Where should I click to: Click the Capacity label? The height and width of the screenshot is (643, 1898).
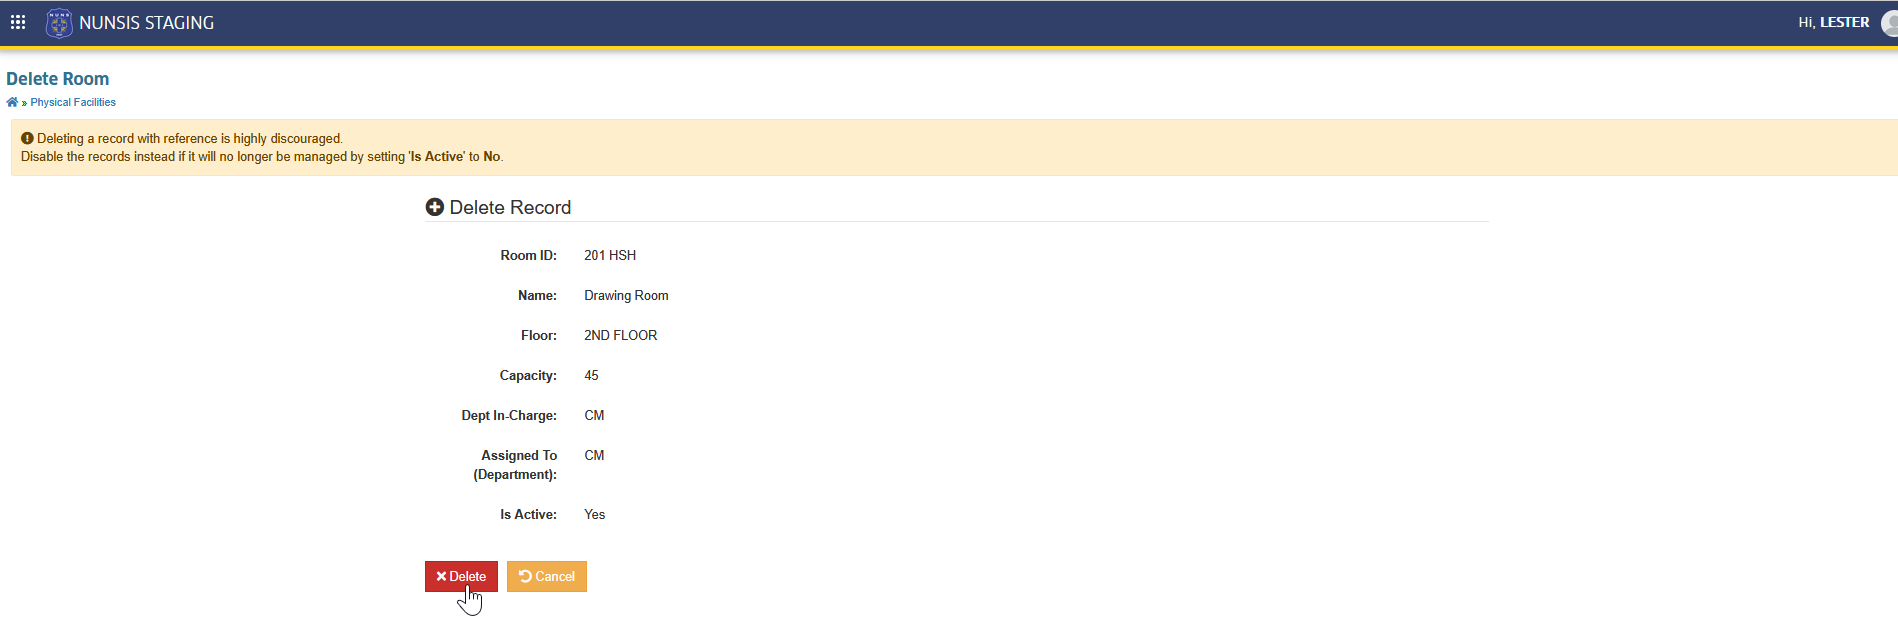click(528, 375)
